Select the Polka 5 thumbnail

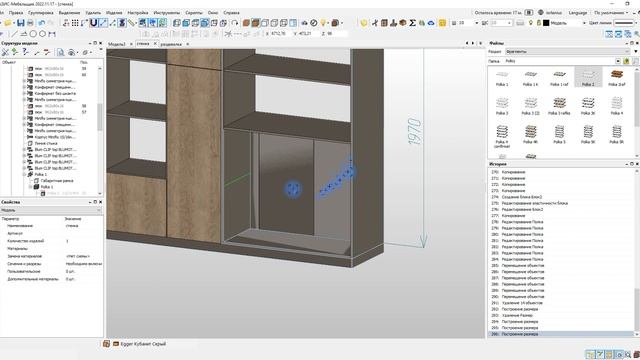(559, 135)
